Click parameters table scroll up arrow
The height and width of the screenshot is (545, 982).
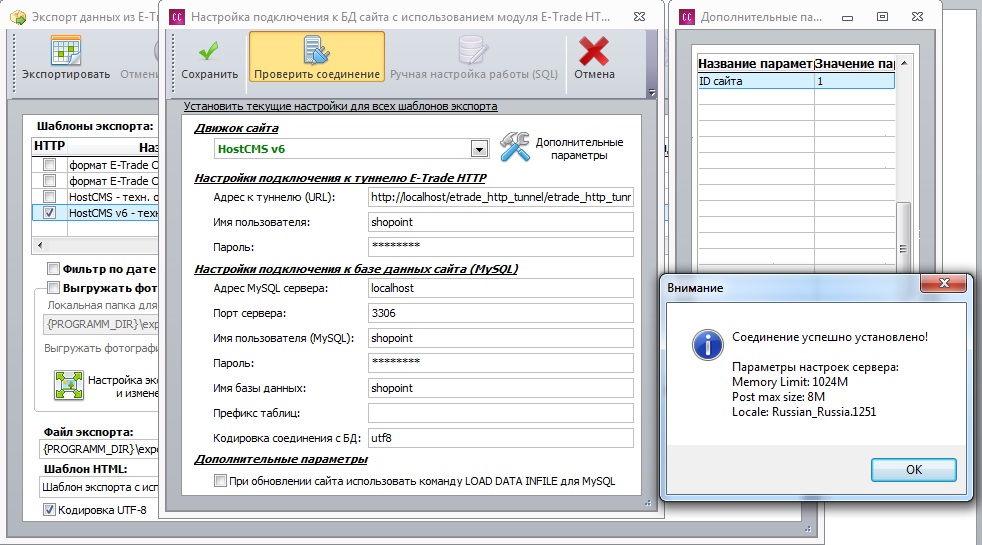(904, 63)
